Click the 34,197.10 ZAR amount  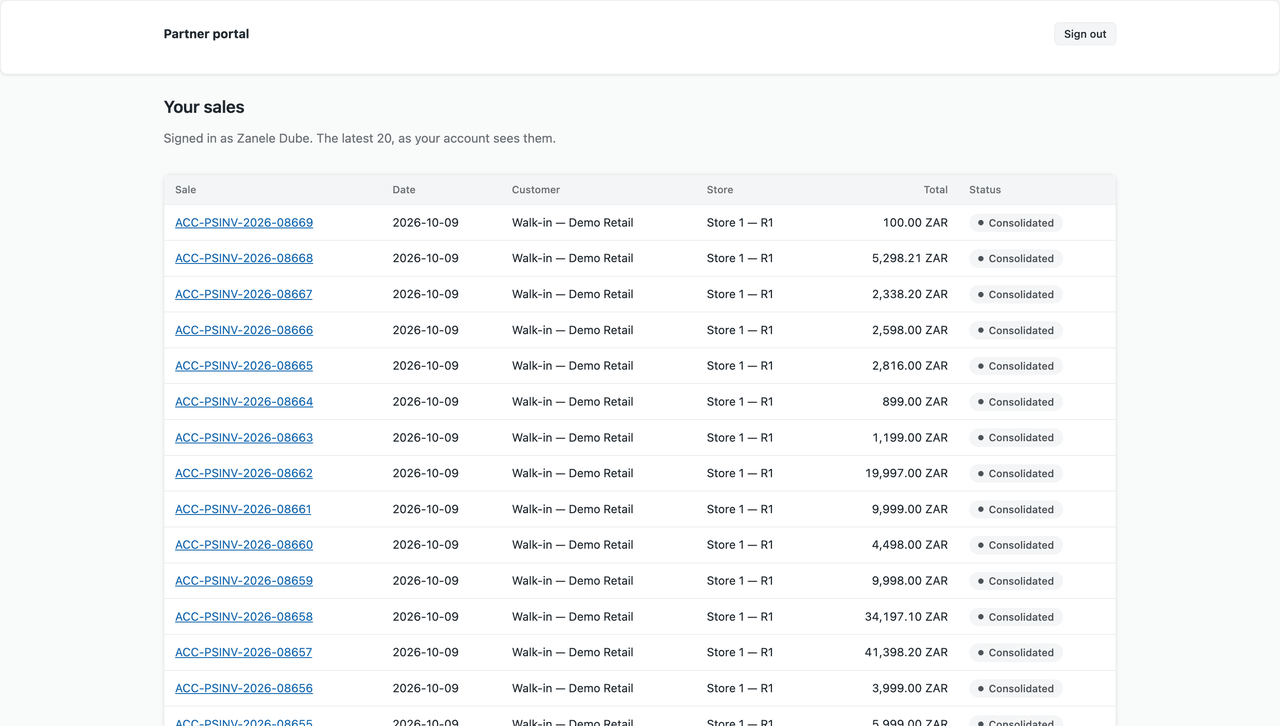tap(907, 617)
